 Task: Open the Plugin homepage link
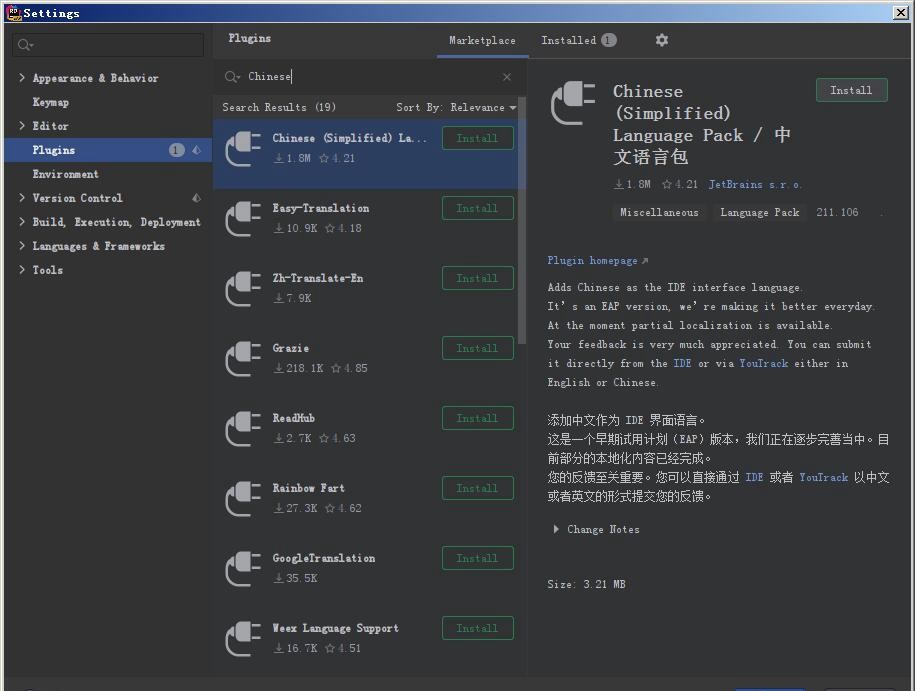598,260
